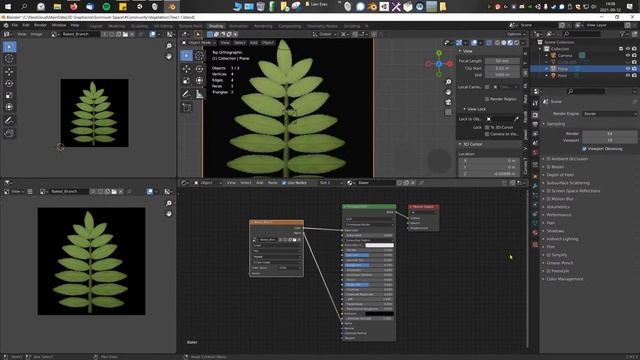
Task: Enable Lock To 3D Cursor checkbox
Action: coord(487,127)
